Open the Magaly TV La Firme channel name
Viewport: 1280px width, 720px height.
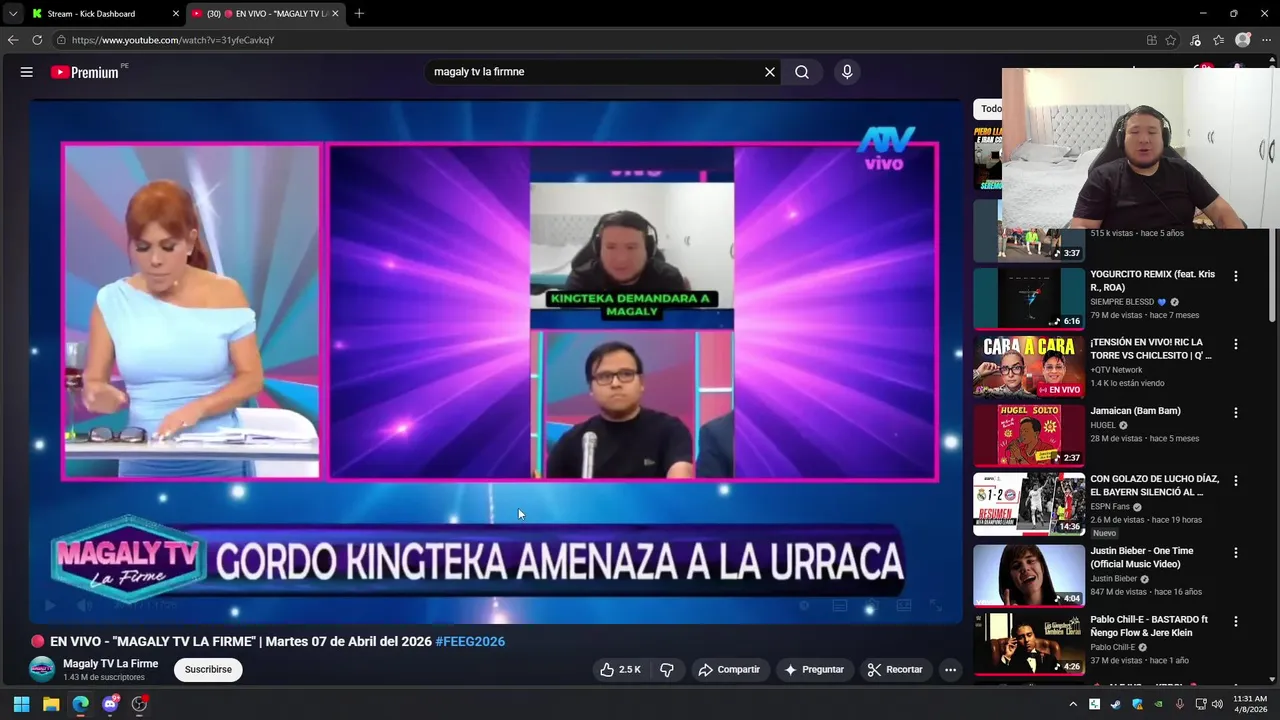tap(110, 663)
